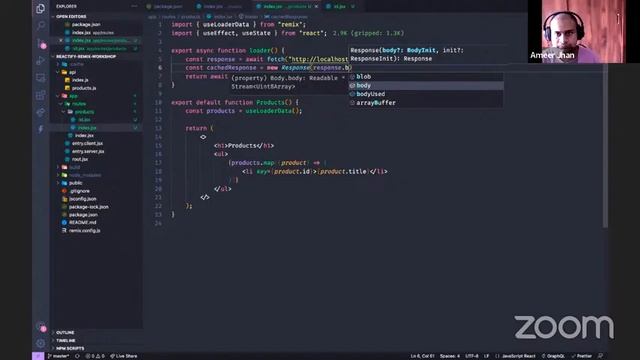Collapse the api folder

(x=72, y=72)
